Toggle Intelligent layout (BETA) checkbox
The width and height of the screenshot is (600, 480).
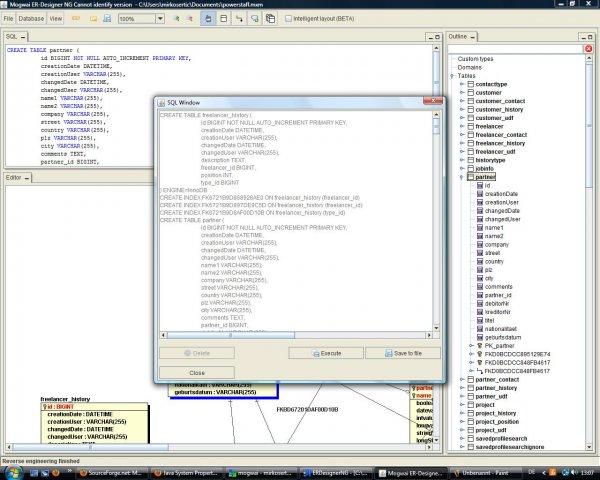coord(289,18)
